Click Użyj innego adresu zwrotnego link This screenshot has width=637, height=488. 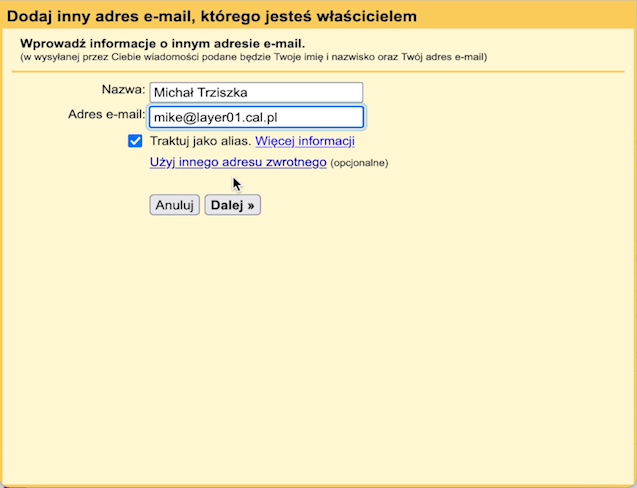[238, 162]
